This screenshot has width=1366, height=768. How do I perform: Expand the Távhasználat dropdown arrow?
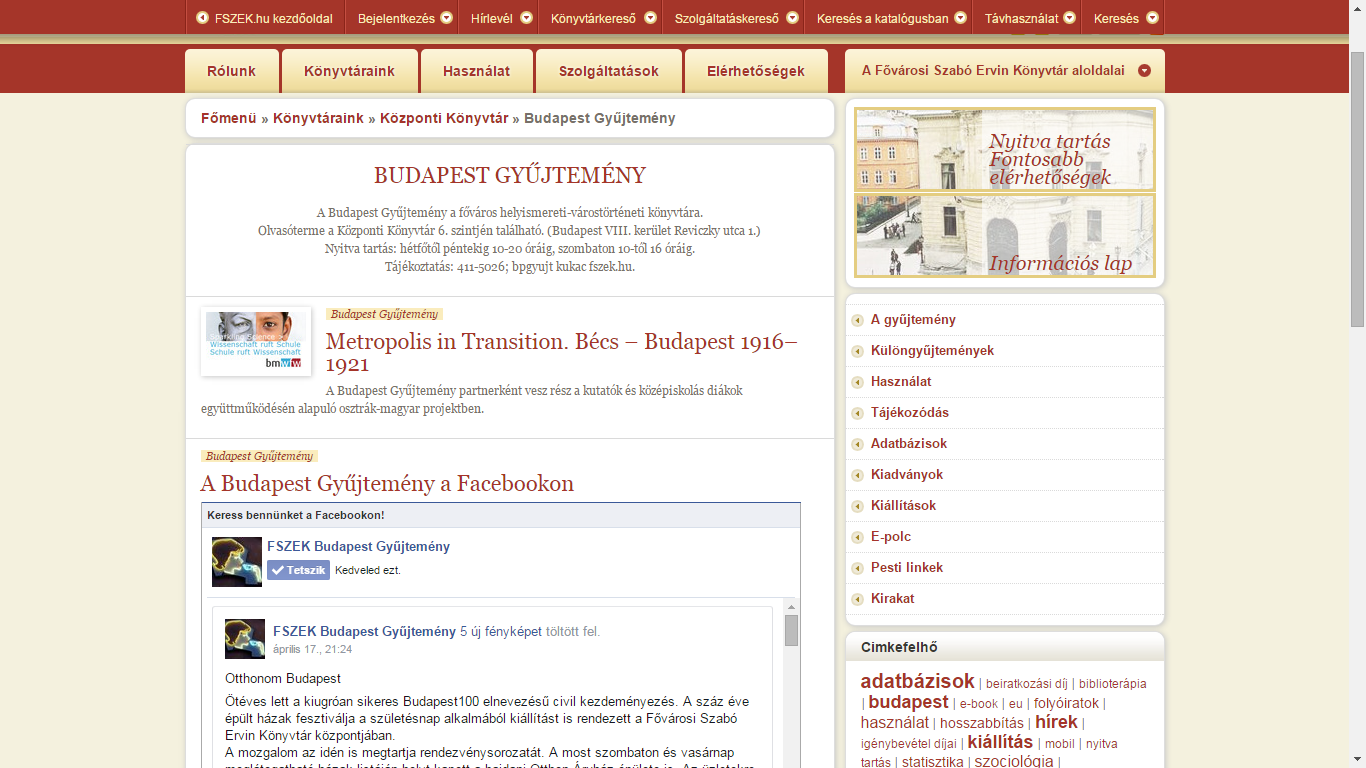coord(1069,18)
